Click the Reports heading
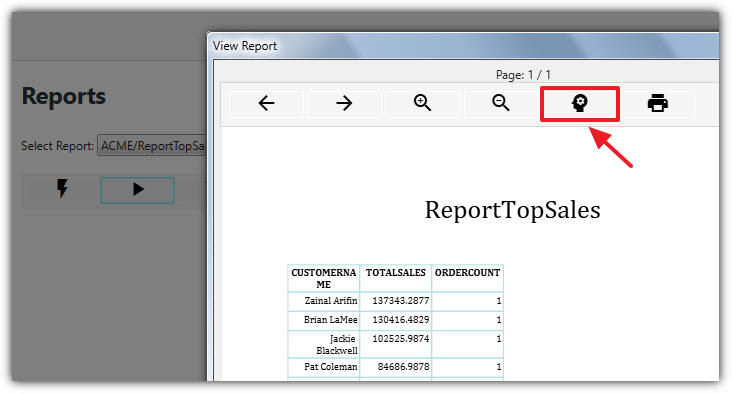Viewport: 732px width, 394px height. pyautogui.click(x=64, y=97)
